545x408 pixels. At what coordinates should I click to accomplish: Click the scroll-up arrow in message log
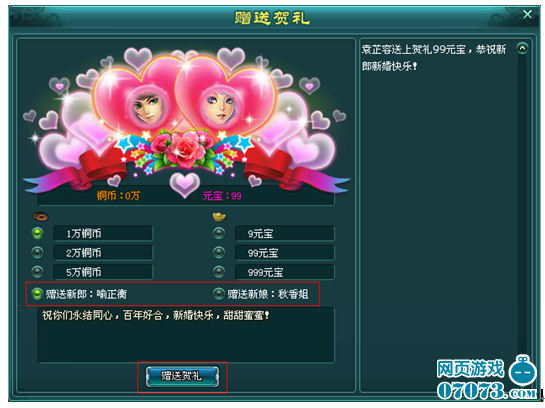coord(522,48)
